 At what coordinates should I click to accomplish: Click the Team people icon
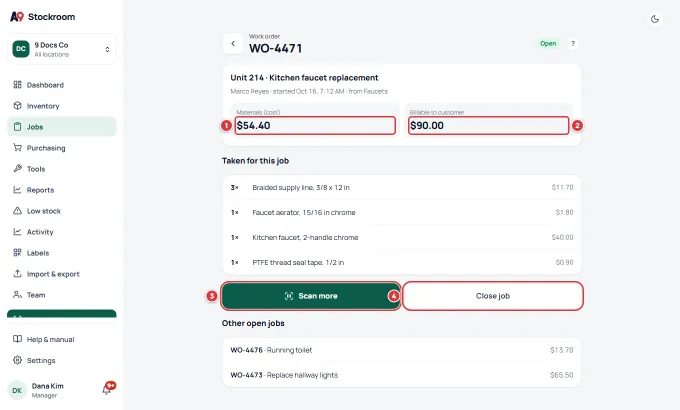point(17,295)
